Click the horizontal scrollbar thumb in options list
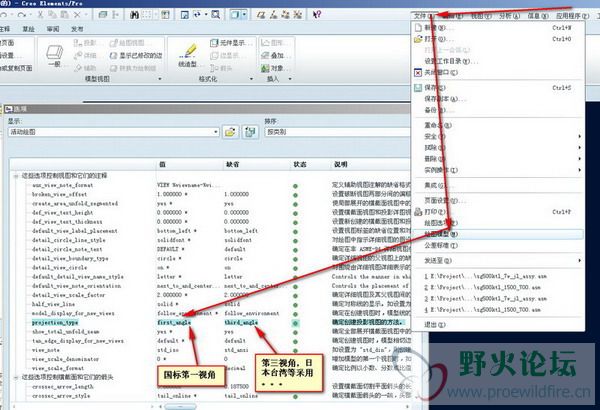 click(x=180, y=407)
